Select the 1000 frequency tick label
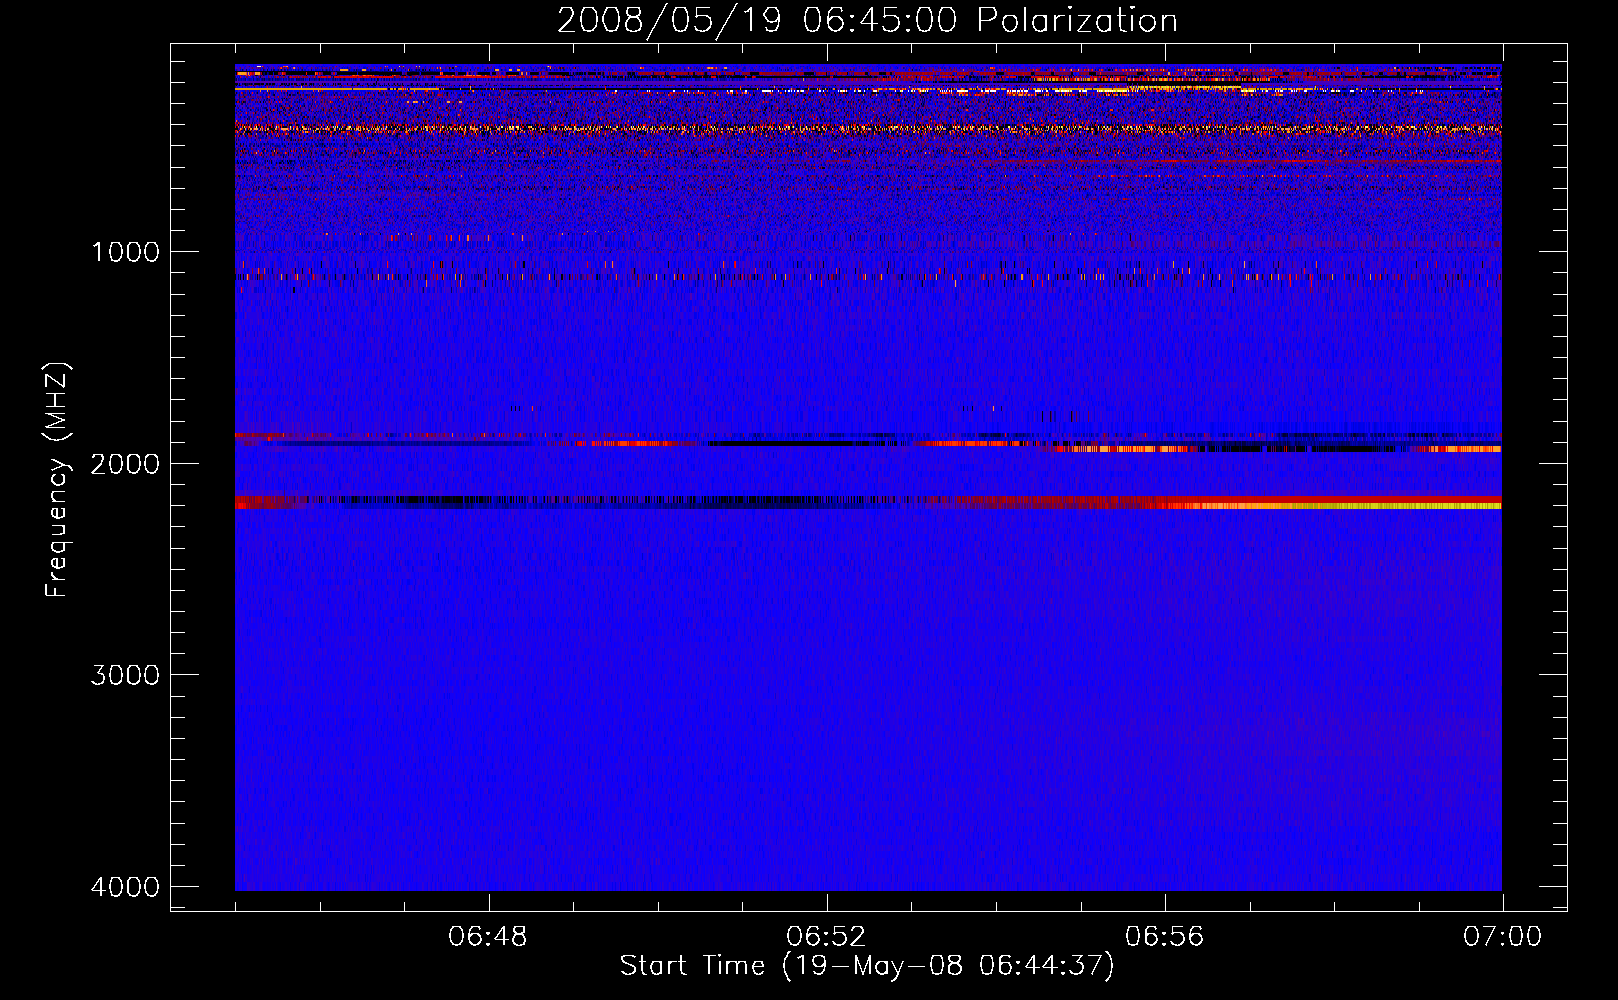 [x=125, y=252]
